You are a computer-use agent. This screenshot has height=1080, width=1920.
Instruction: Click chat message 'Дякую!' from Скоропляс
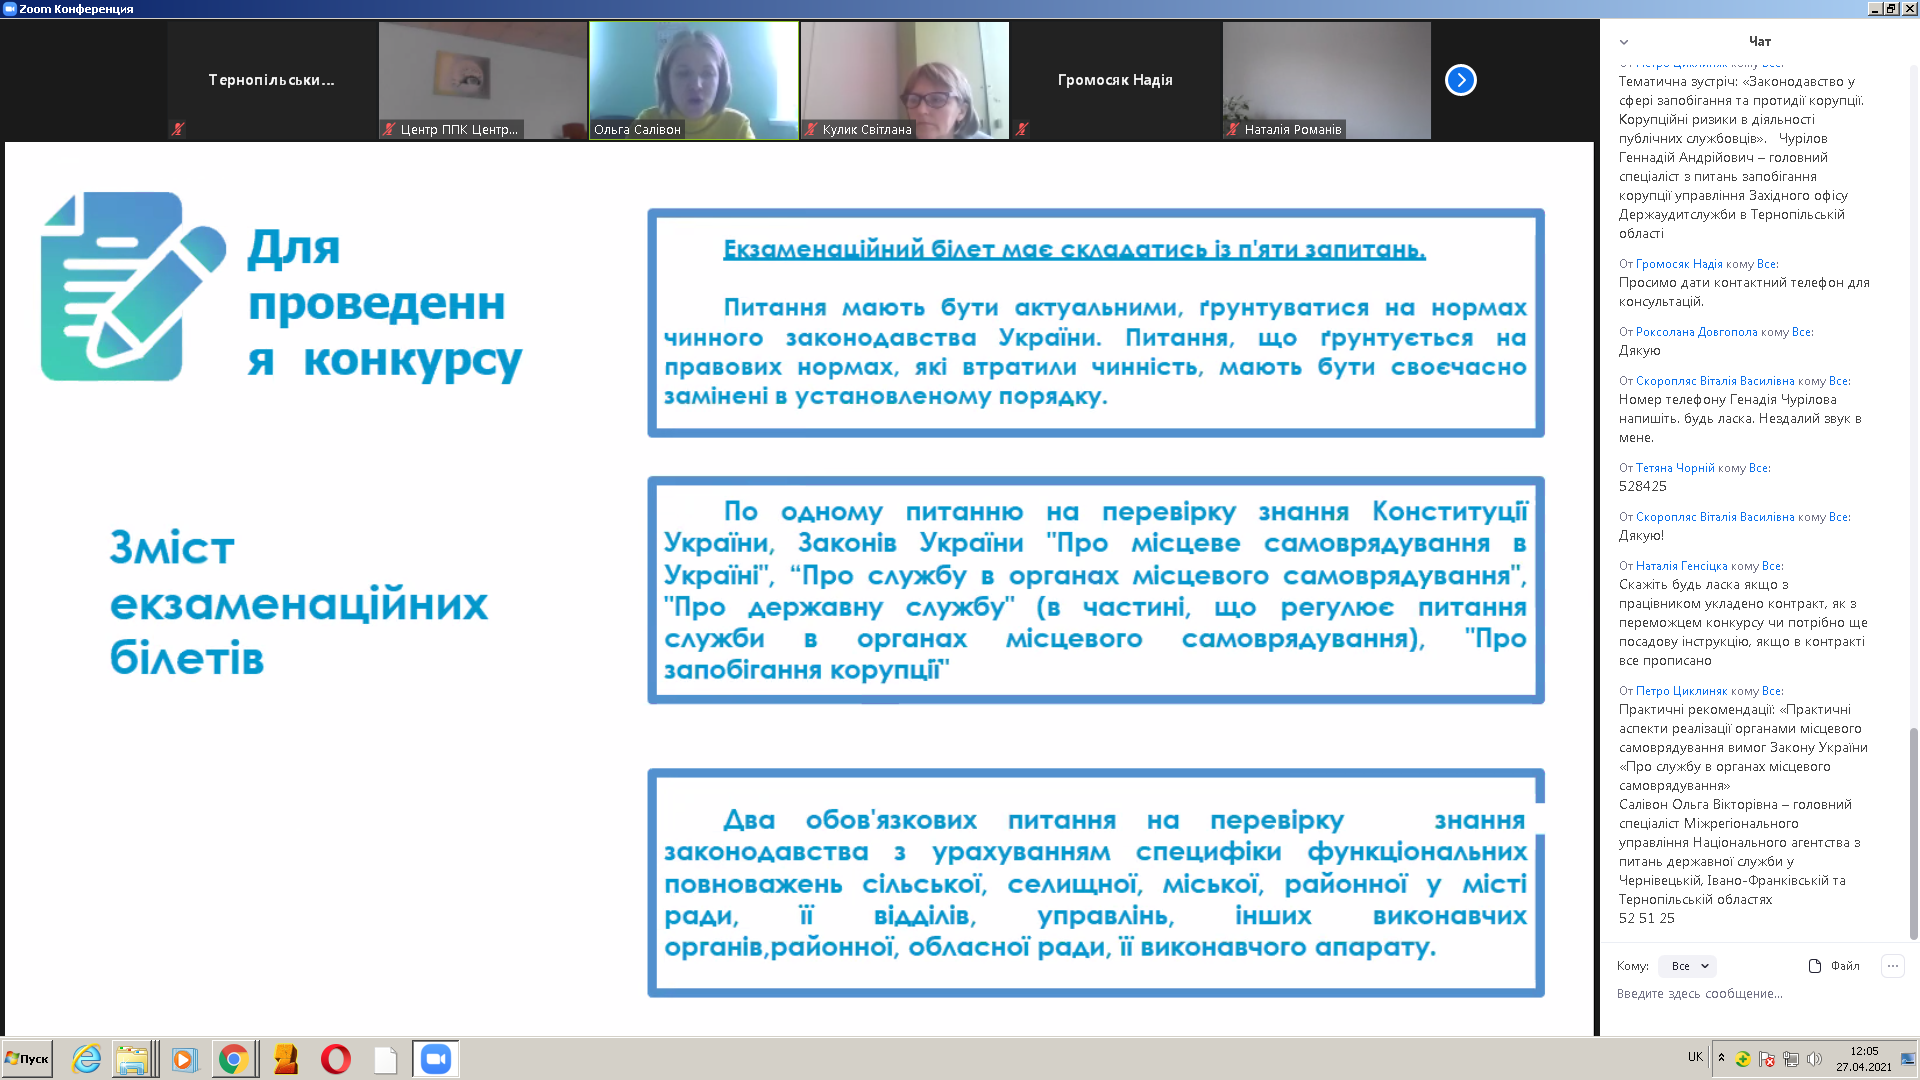coord(1641,536)
